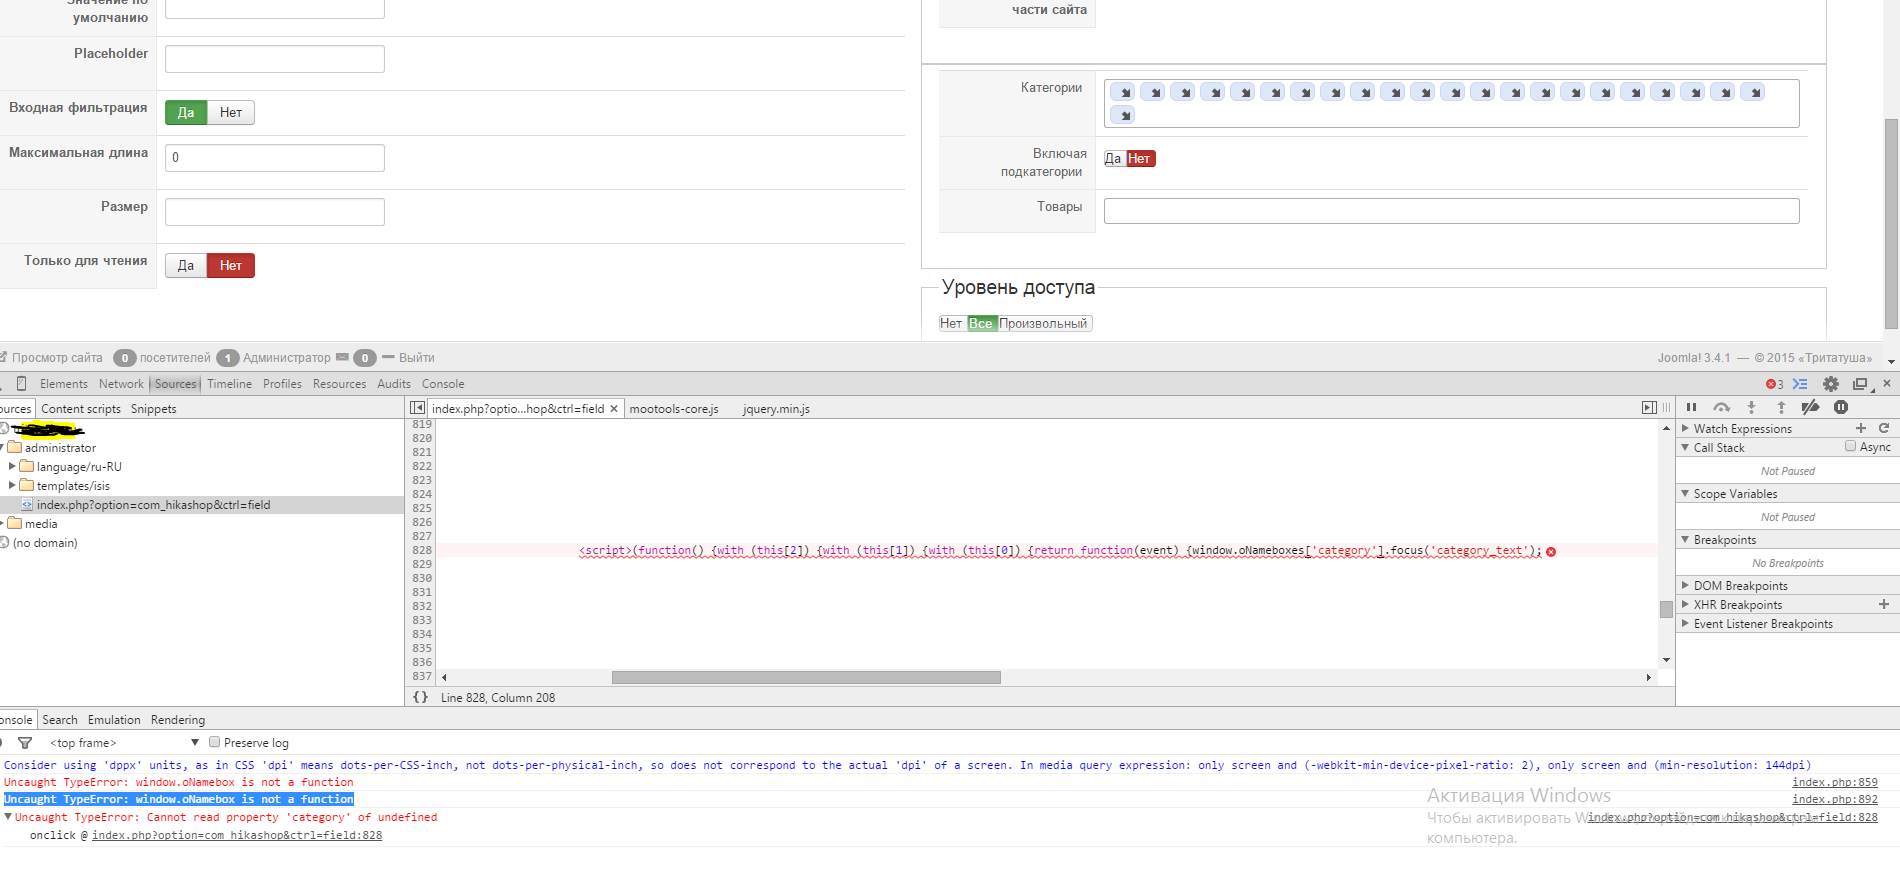Expand Watch Expressions section
Screen dimensions: 1900x881
[x=1685, y=428]
